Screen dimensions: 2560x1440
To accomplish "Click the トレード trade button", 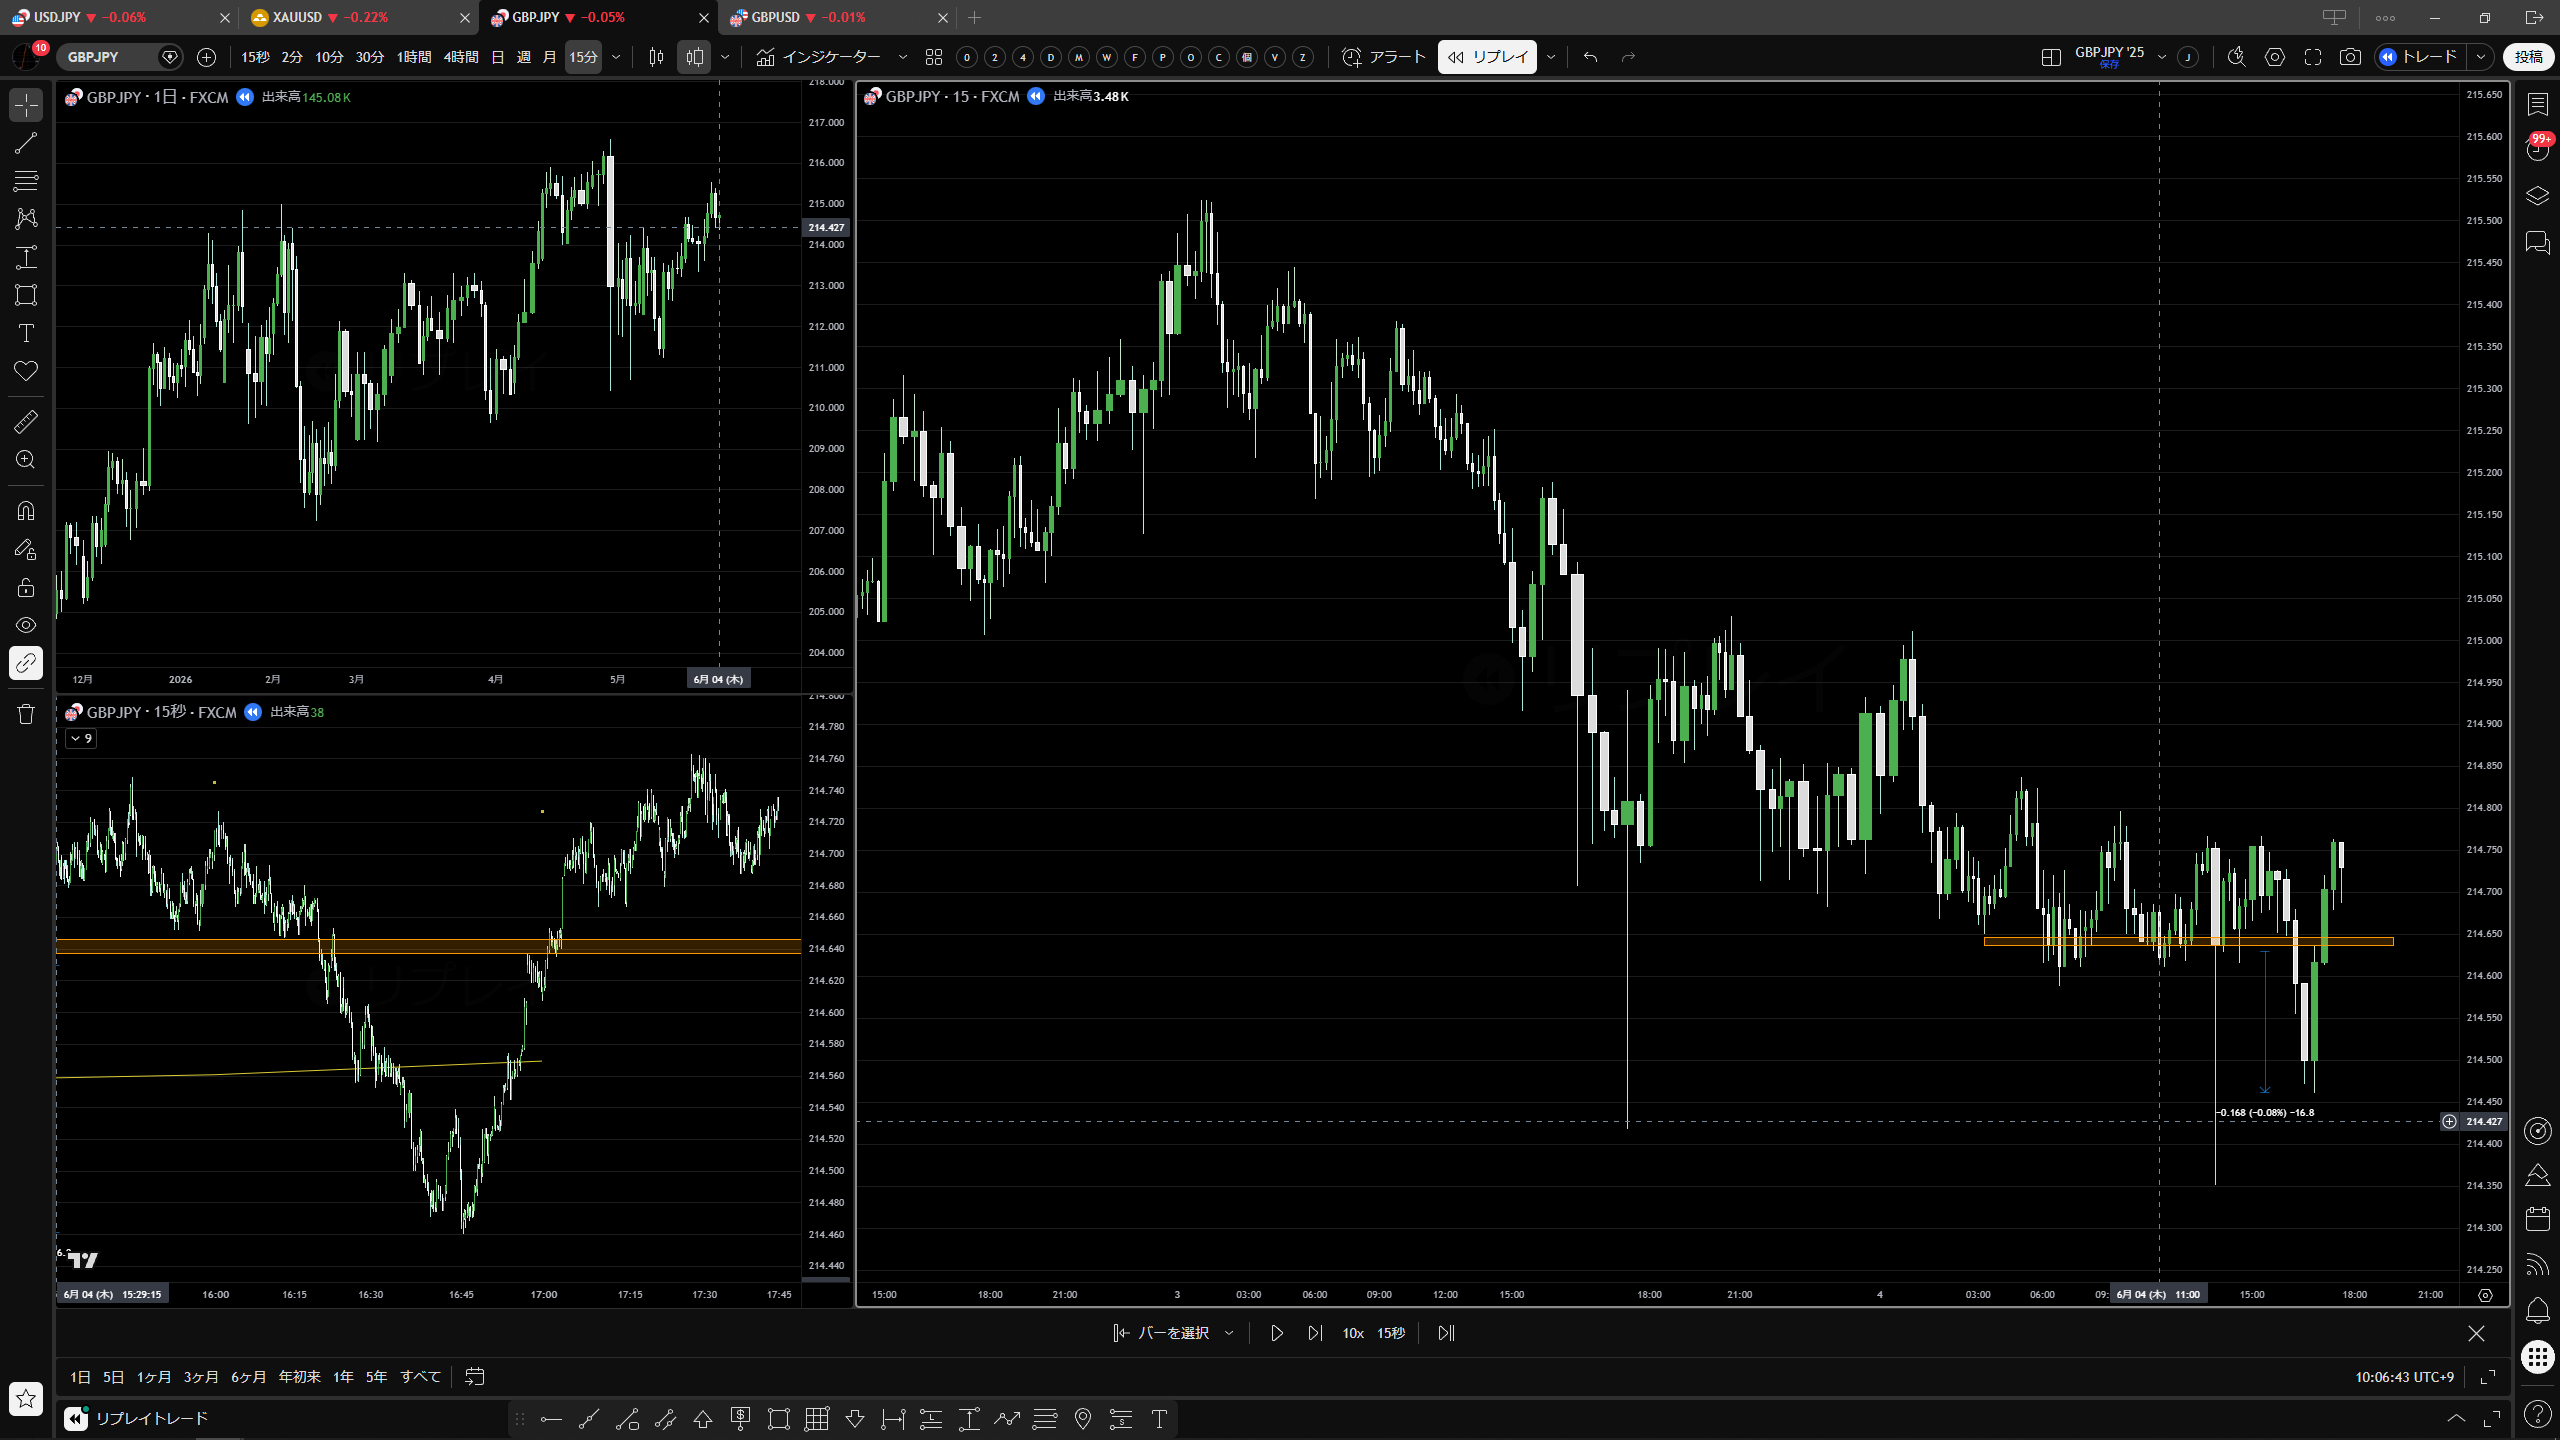I will point(2419,57).
